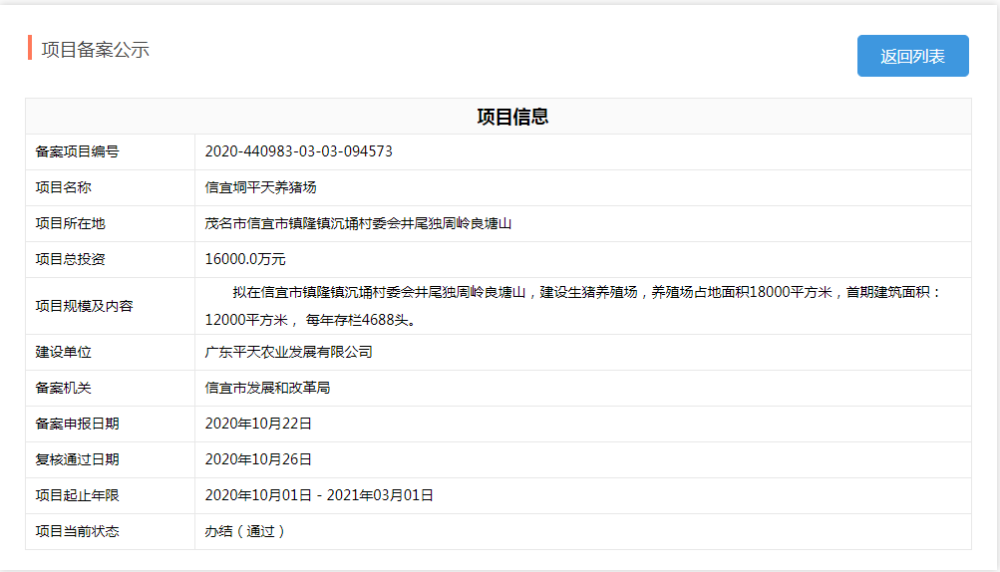1000x572 pixels.
Task: Click the 建设单位 label cell
Action: [110, 352]
